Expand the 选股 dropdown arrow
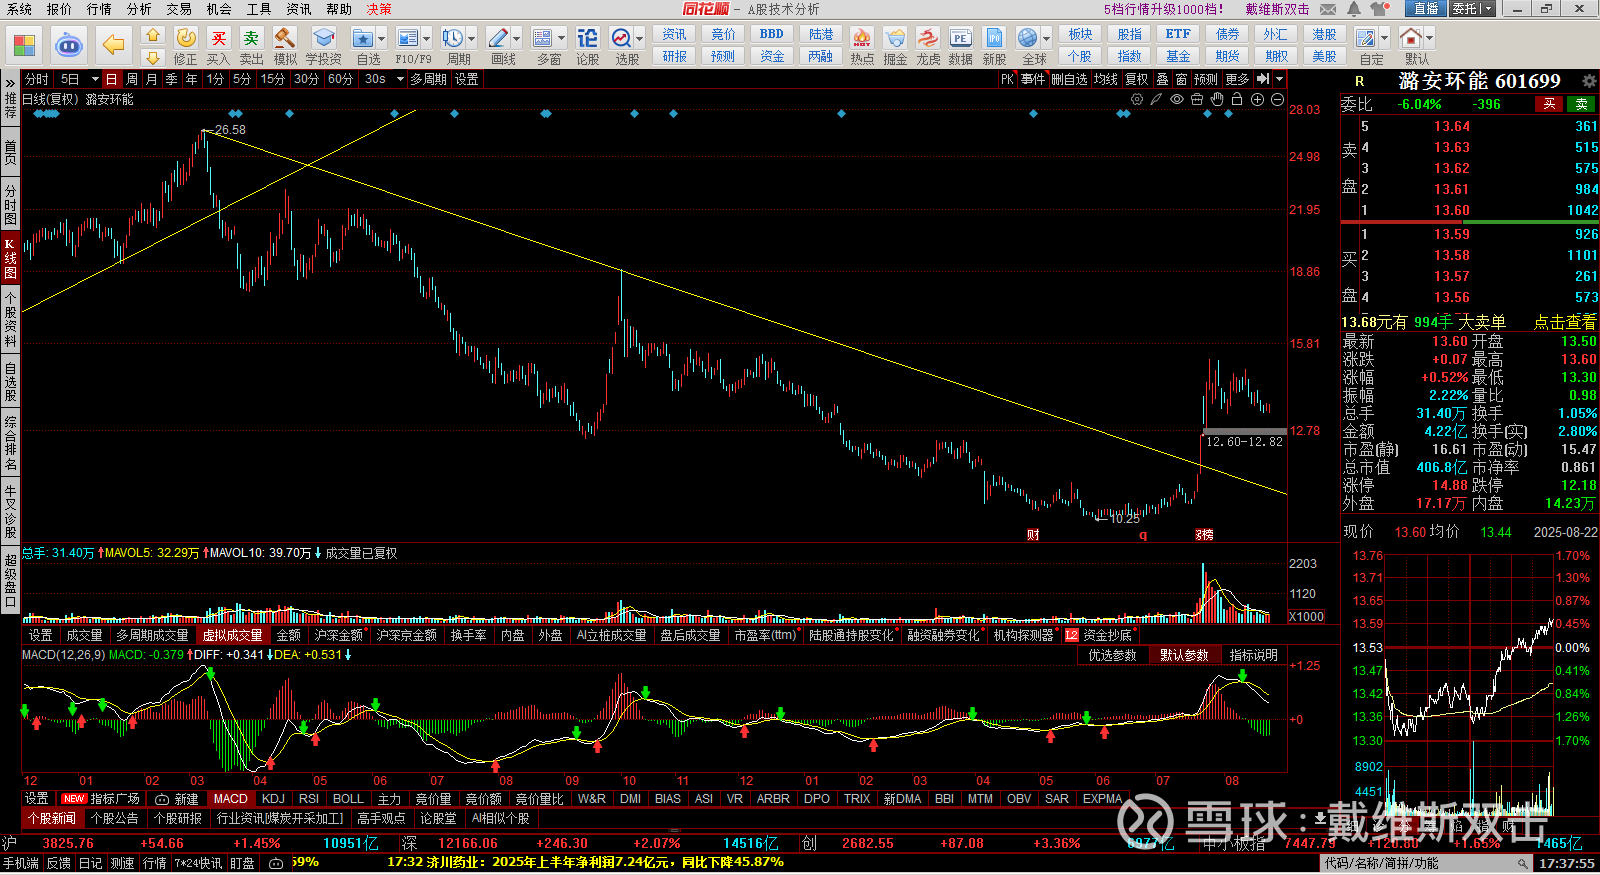Screen dimensions: 1600x875 pyautogui.click(x=640, y=39)
